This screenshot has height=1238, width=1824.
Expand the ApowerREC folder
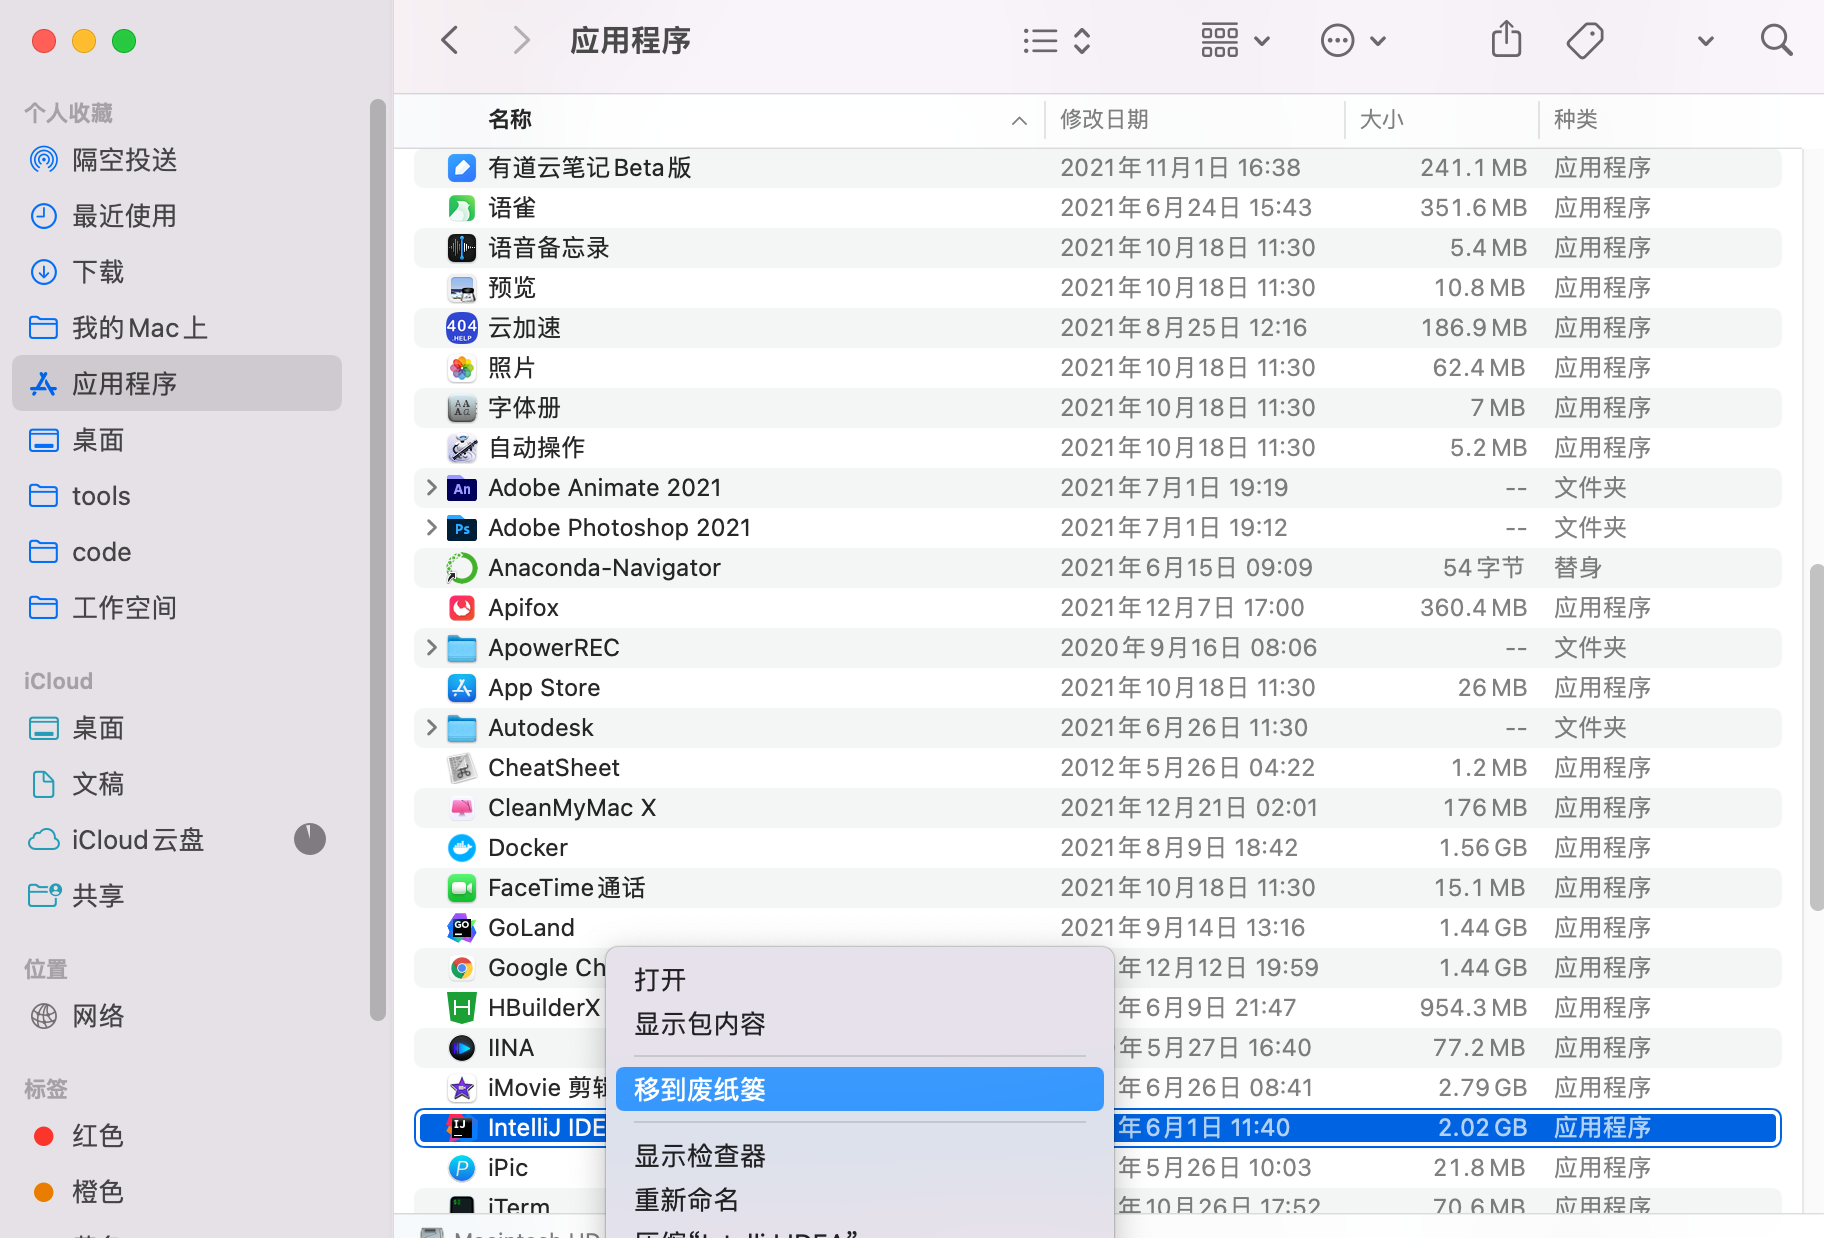pyautogui.click(x=431, y=647)
